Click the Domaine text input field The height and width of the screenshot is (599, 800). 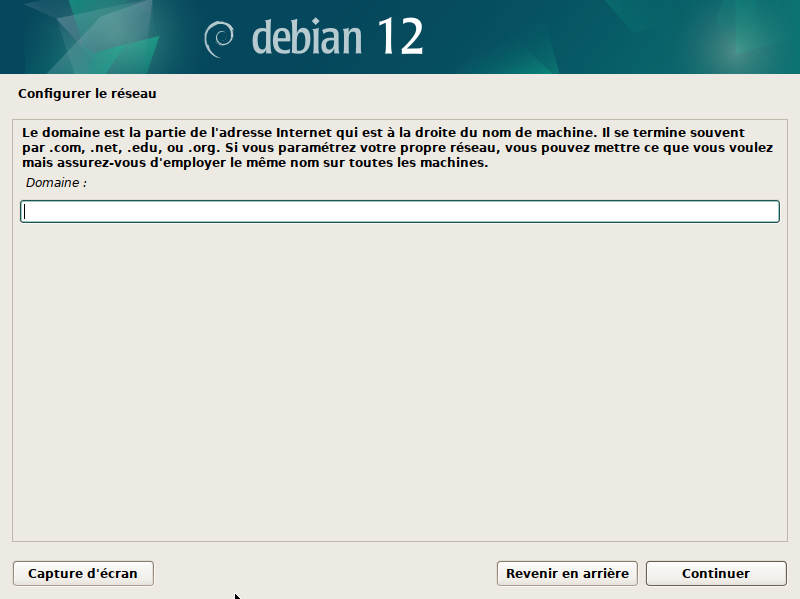400,212
